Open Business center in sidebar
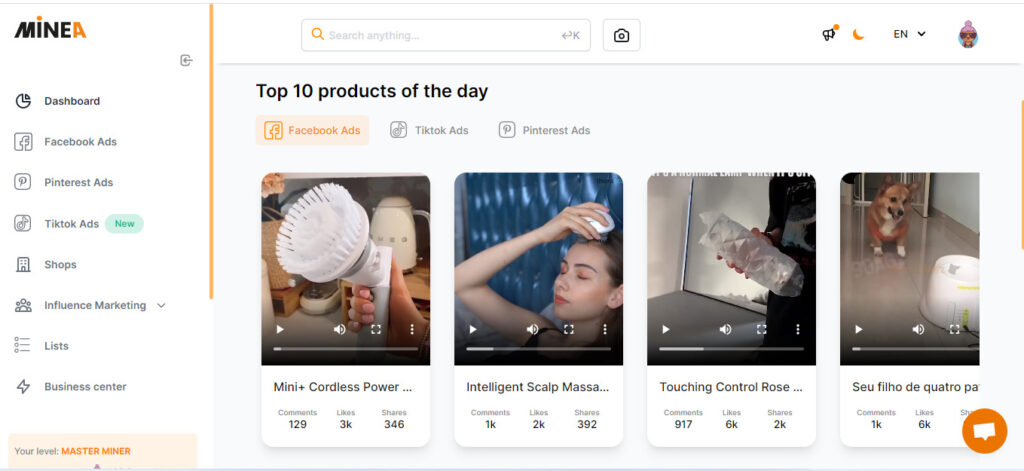The image size is (1024, 471). (x=85, y=387)
